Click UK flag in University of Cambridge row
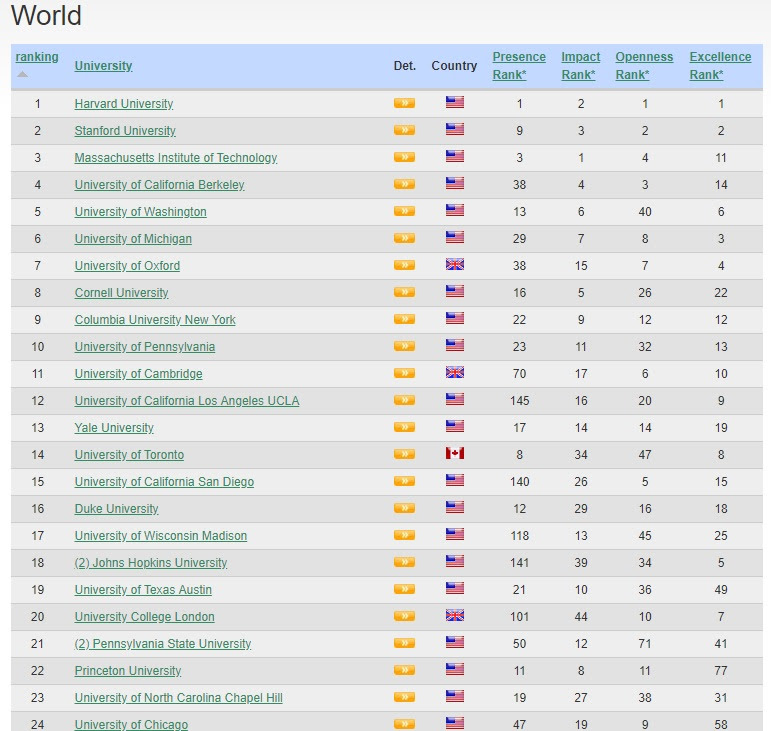The image size is (771, 731). point(455,373)
